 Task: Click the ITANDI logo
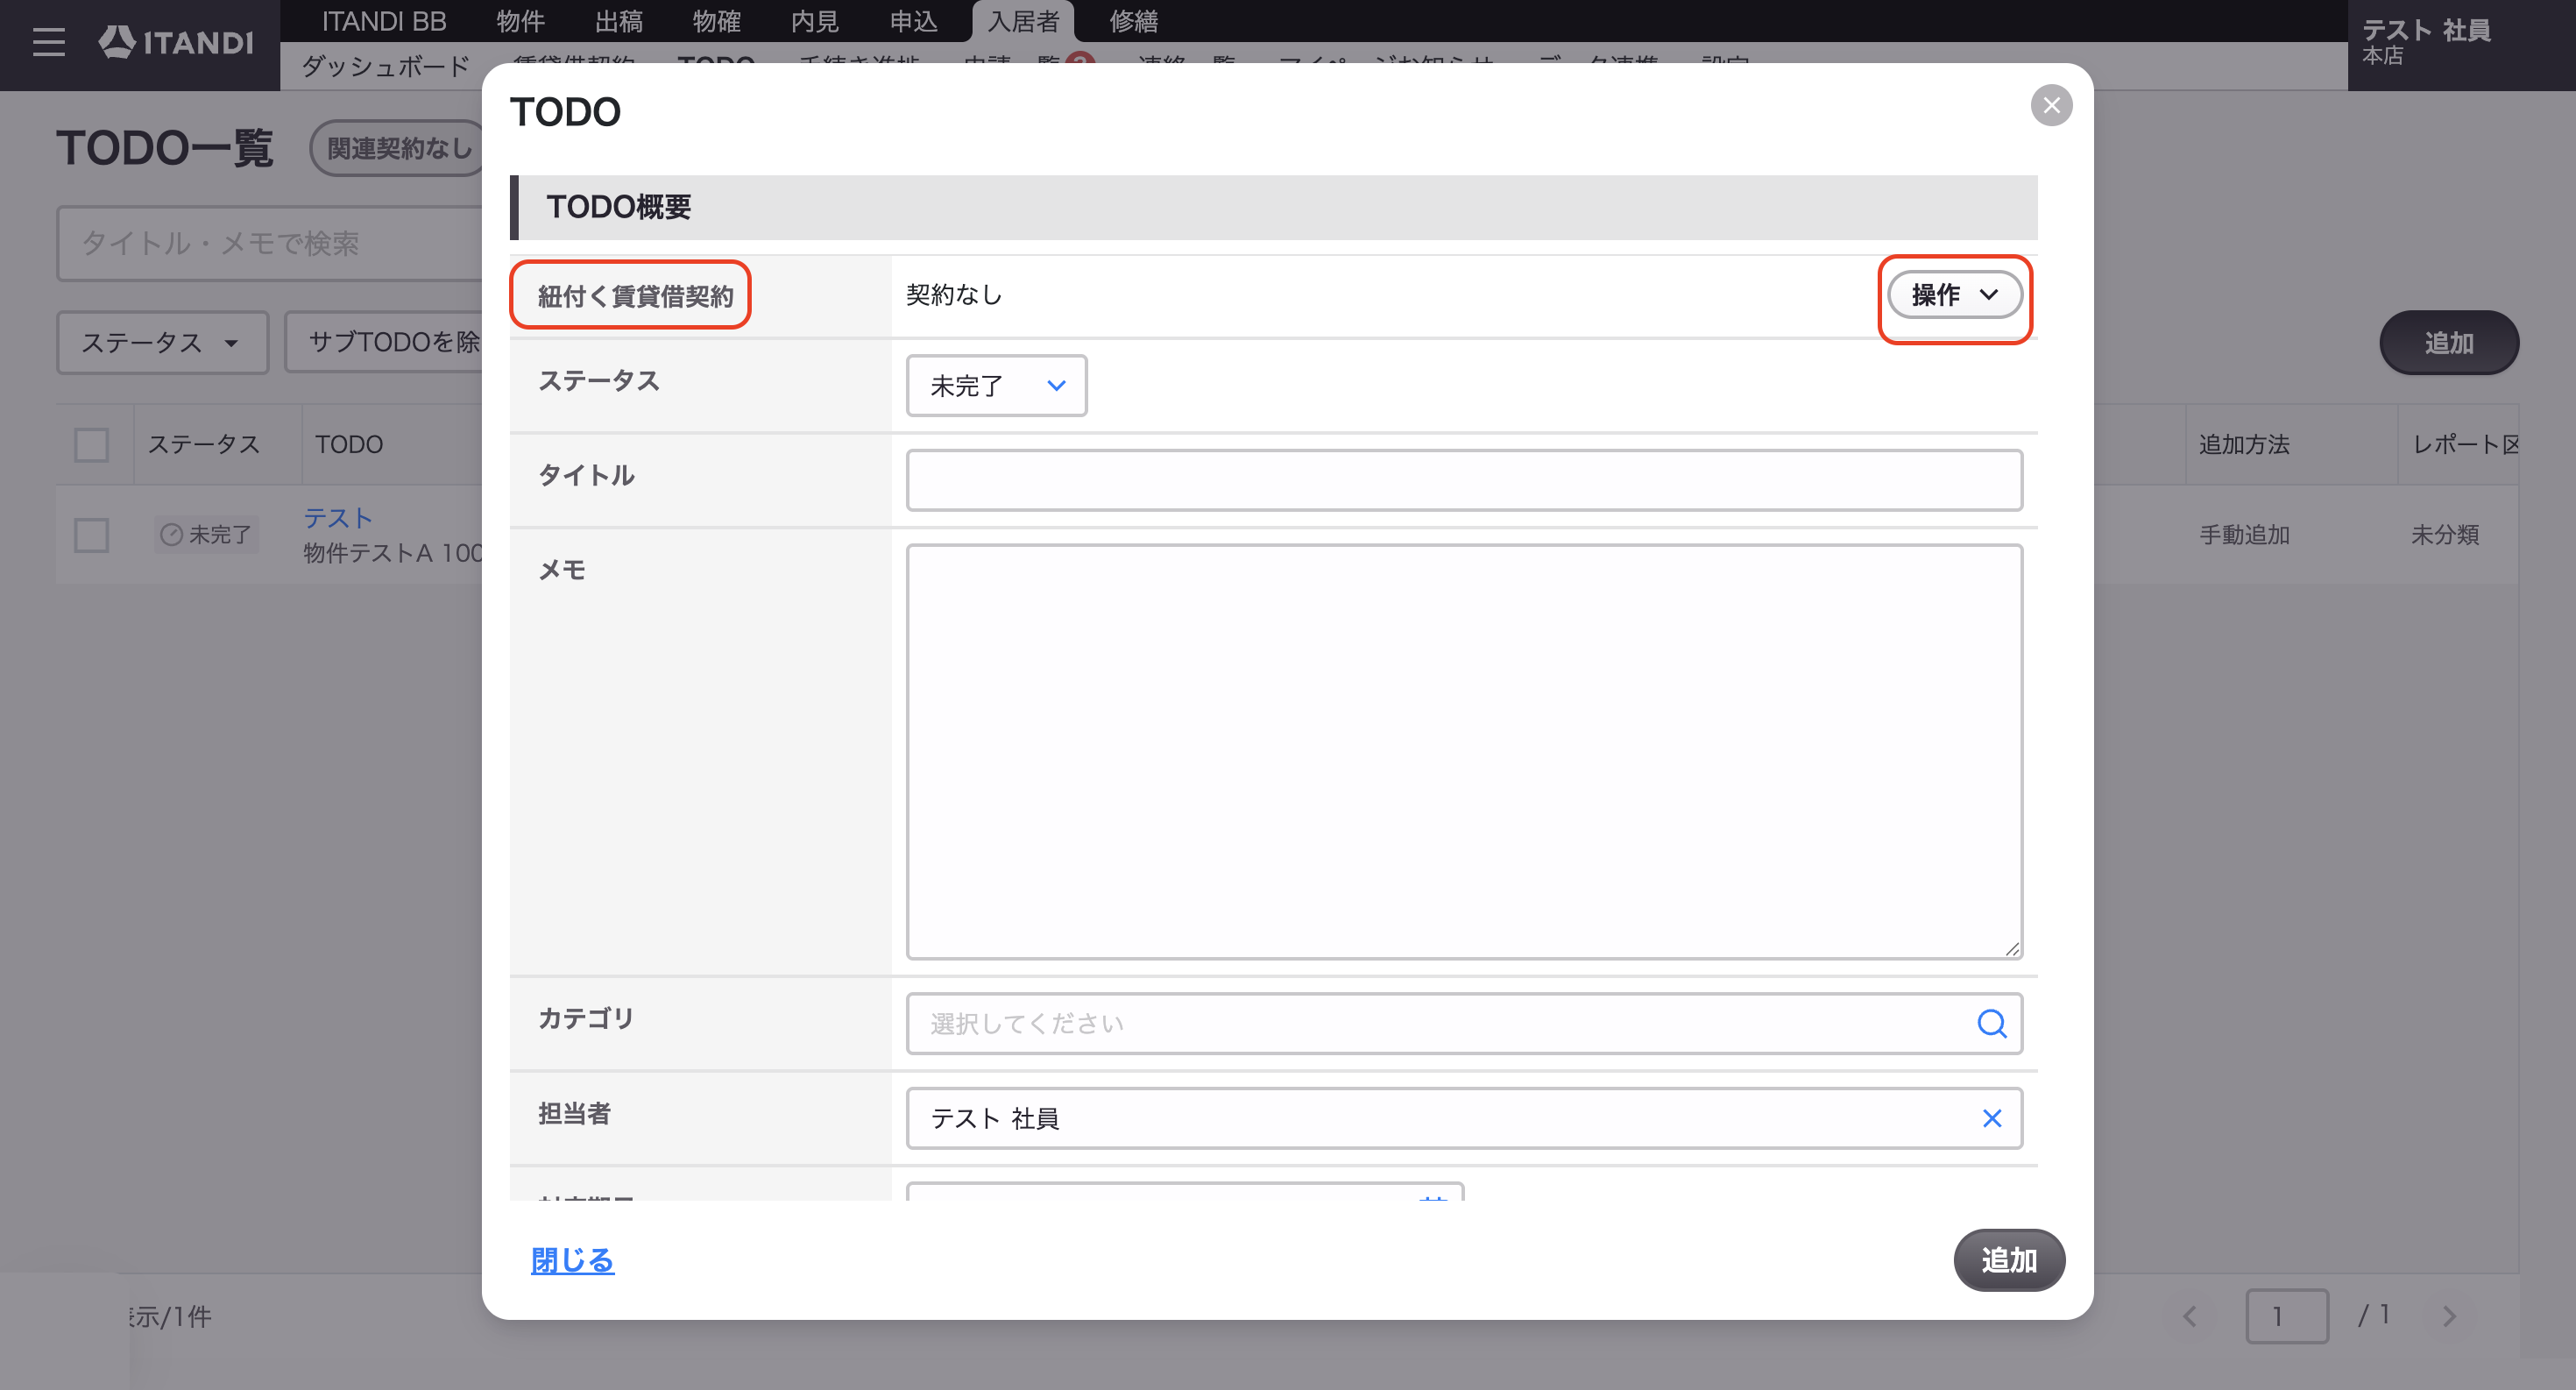coord(176,42)
